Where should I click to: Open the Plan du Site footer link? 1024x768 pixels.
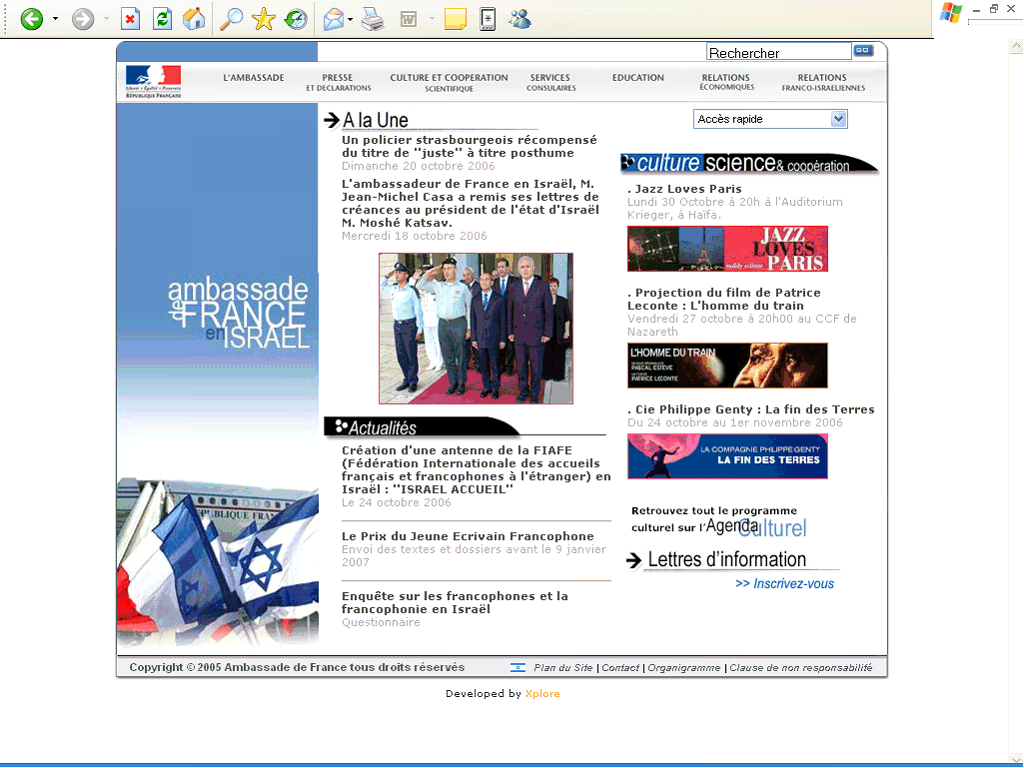pos(563,668)
